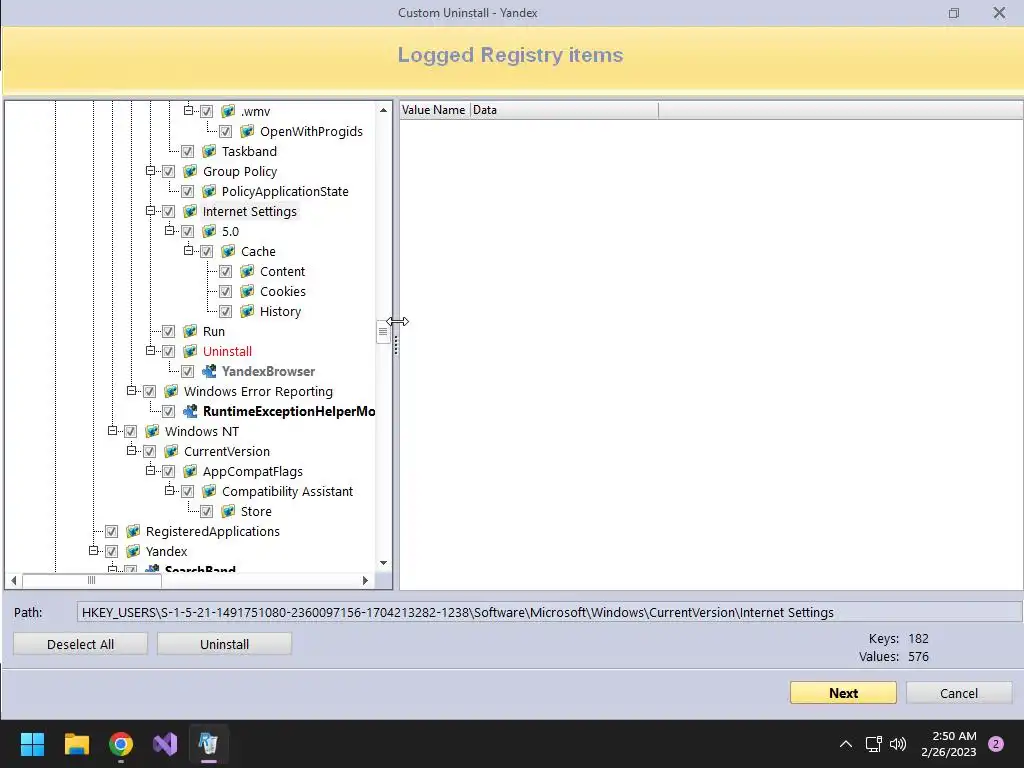
Task: Click the Taskband registry key icon
Action: point(209,152)
